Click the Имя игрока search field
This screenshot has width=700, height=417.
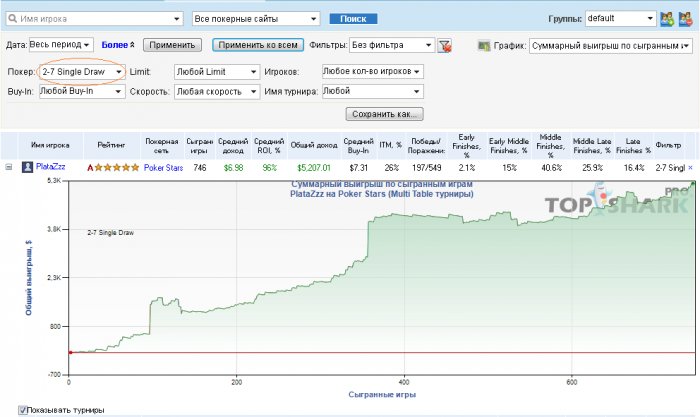[x=94, y=19]
